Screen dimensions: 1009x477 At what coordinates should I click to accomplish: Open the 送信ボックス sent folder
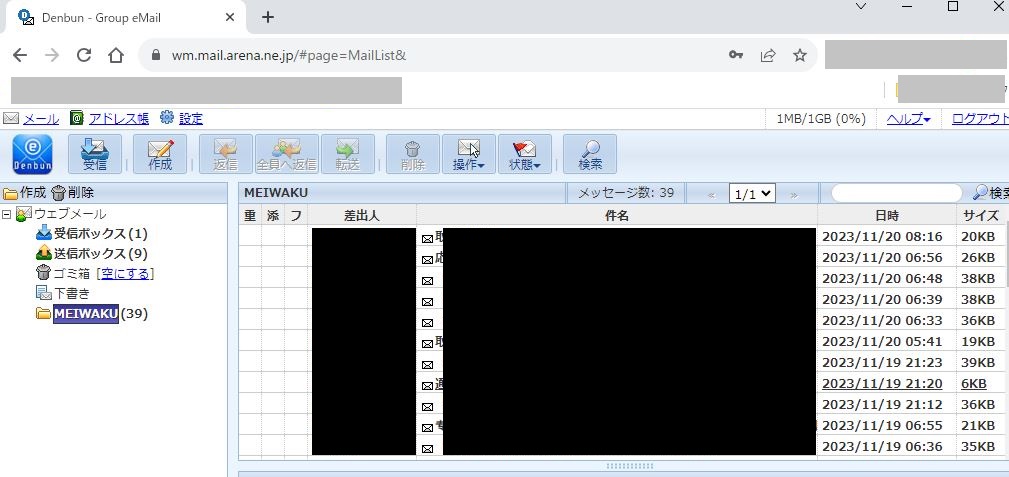[x=100, y=254]
